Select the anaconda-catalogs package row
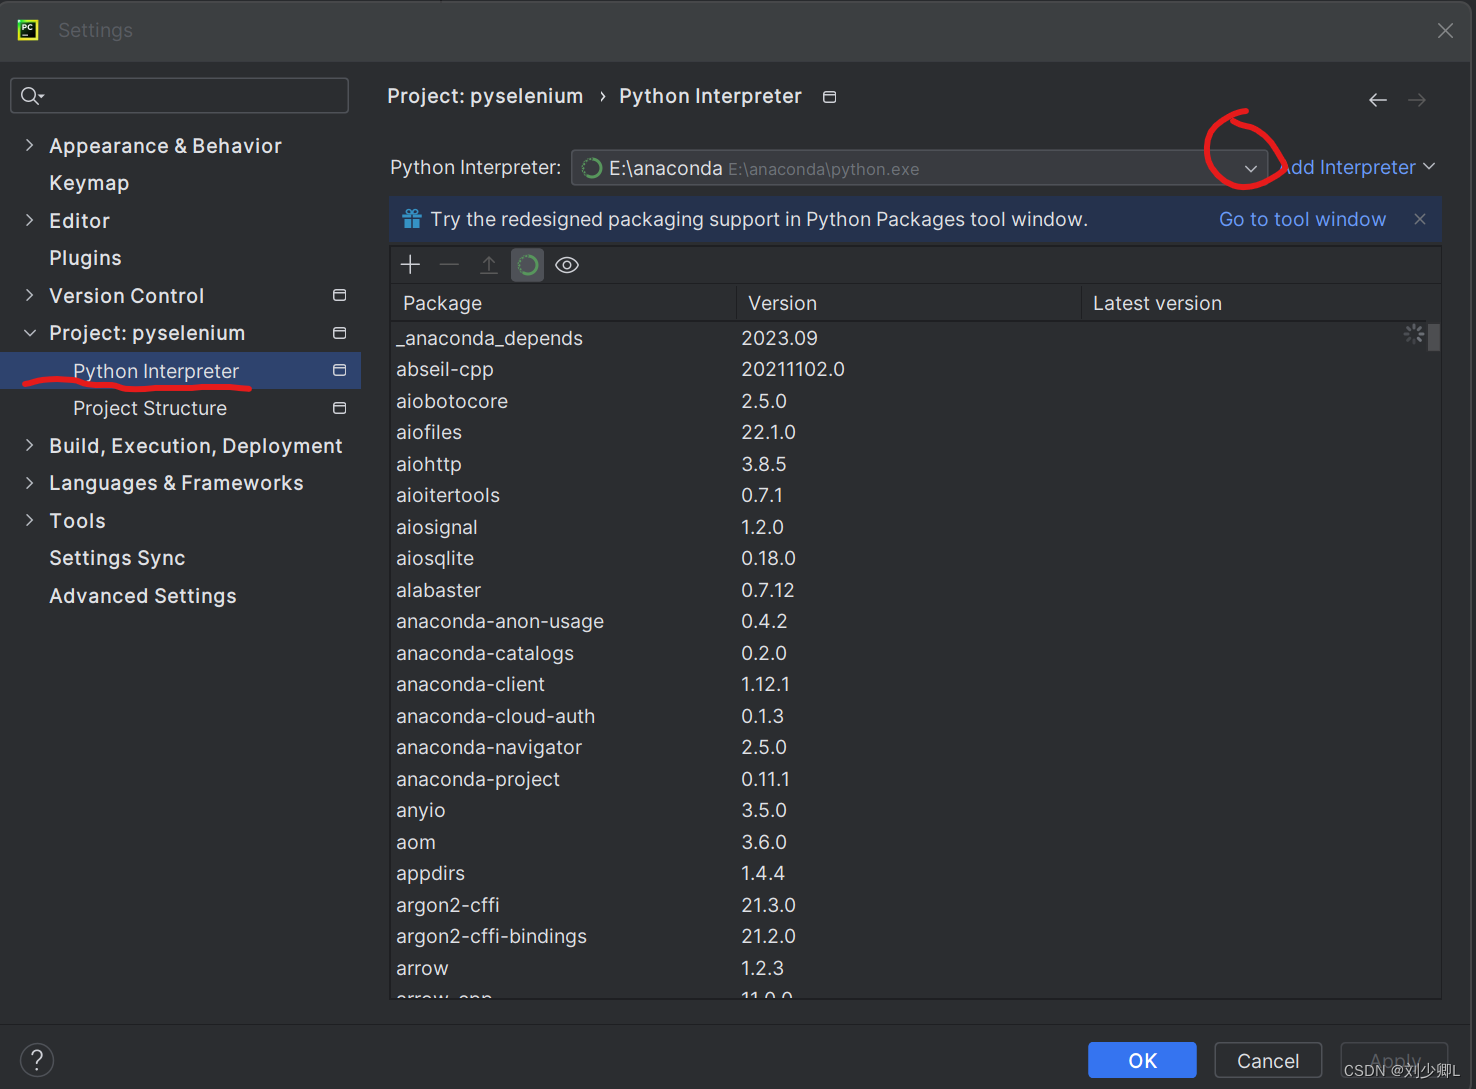This screenshot has width=1476, height=1089. (x=908, y=653)
